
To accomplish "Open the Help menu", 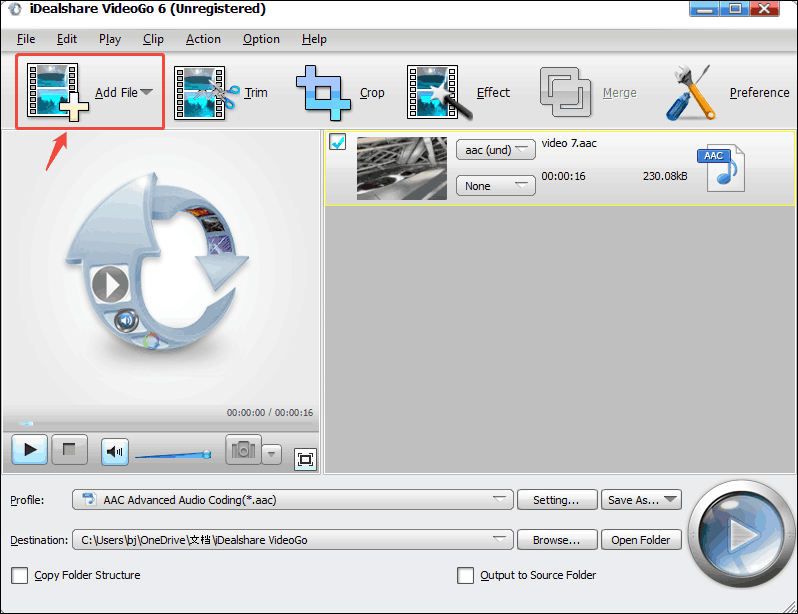I will coord(314,39).
